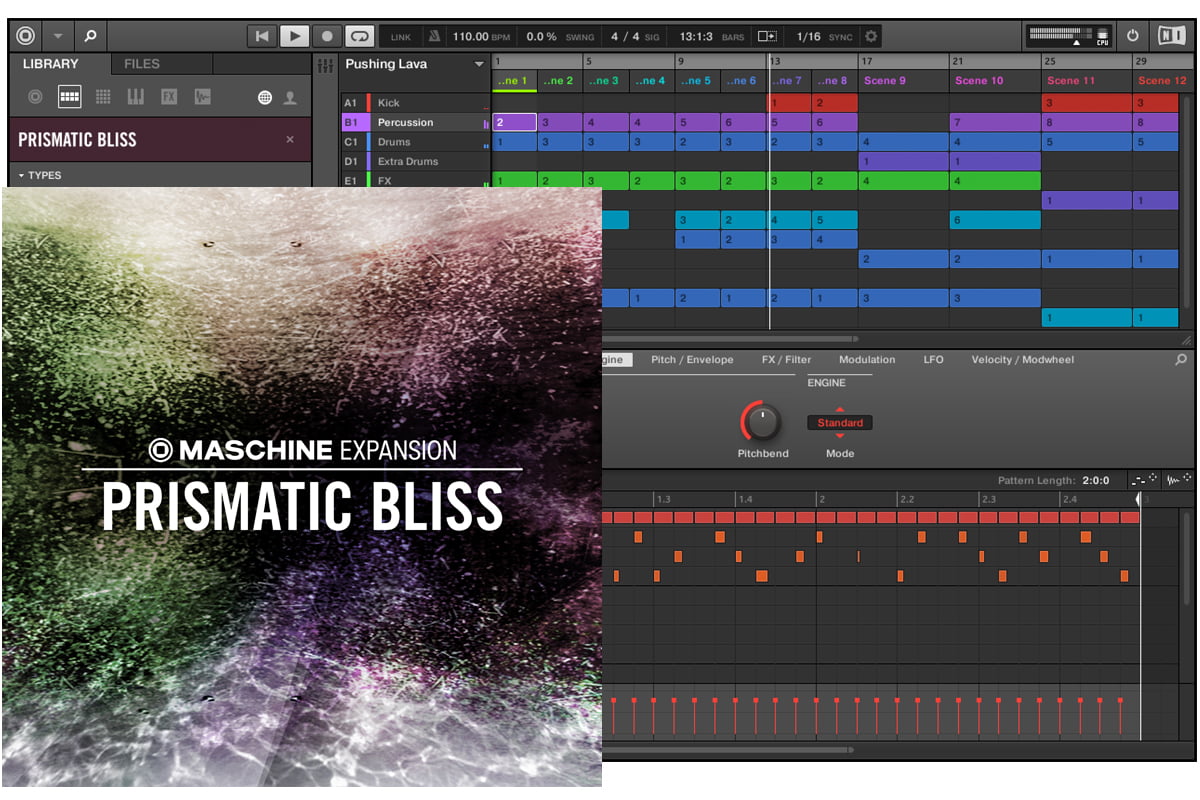This screenshot has width=1200, height=800.
Task: Click the 0.0 % swing value
Action: (541, 37)
